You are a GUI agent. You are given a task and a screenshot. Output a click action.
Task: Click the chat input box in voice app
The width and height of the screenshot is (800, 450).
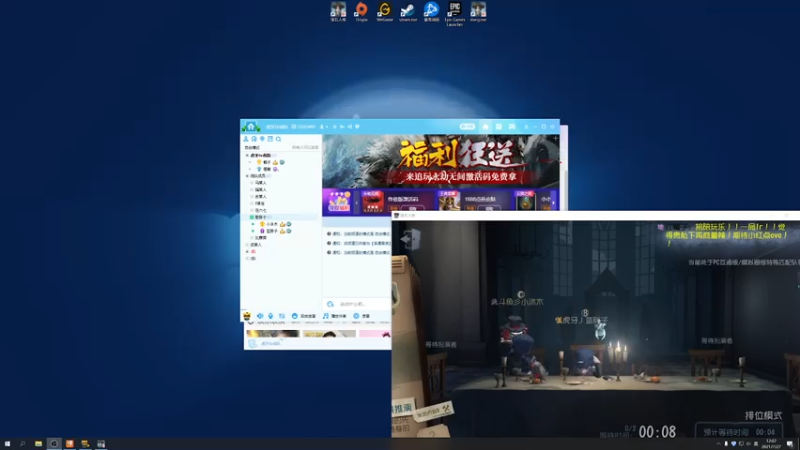click(363, 304)
